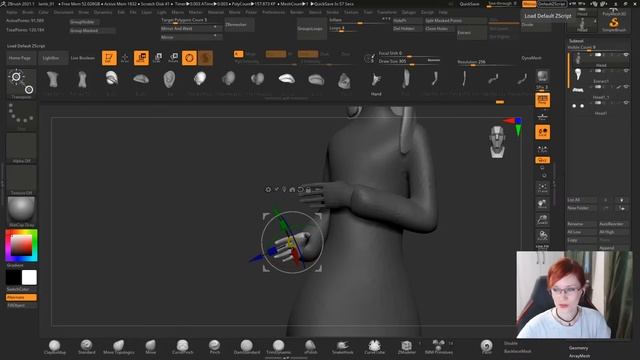Click the camera head orientation widget
Image resolution: width=640 pixels, height=360 pixels.
pos(497,142)
